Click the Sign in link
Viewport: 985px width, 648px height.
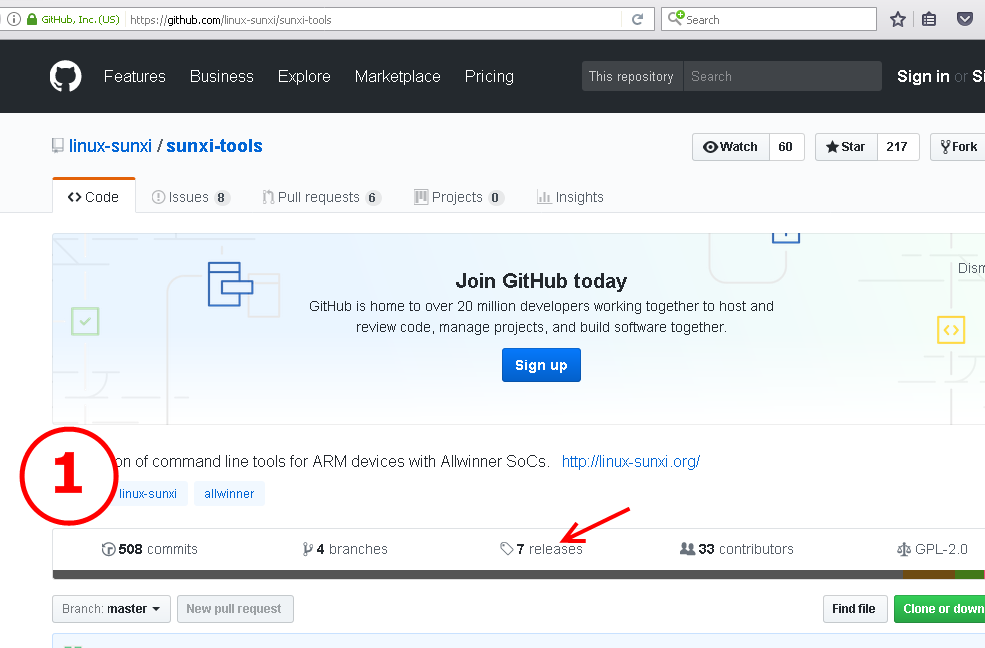coord(923,77)
